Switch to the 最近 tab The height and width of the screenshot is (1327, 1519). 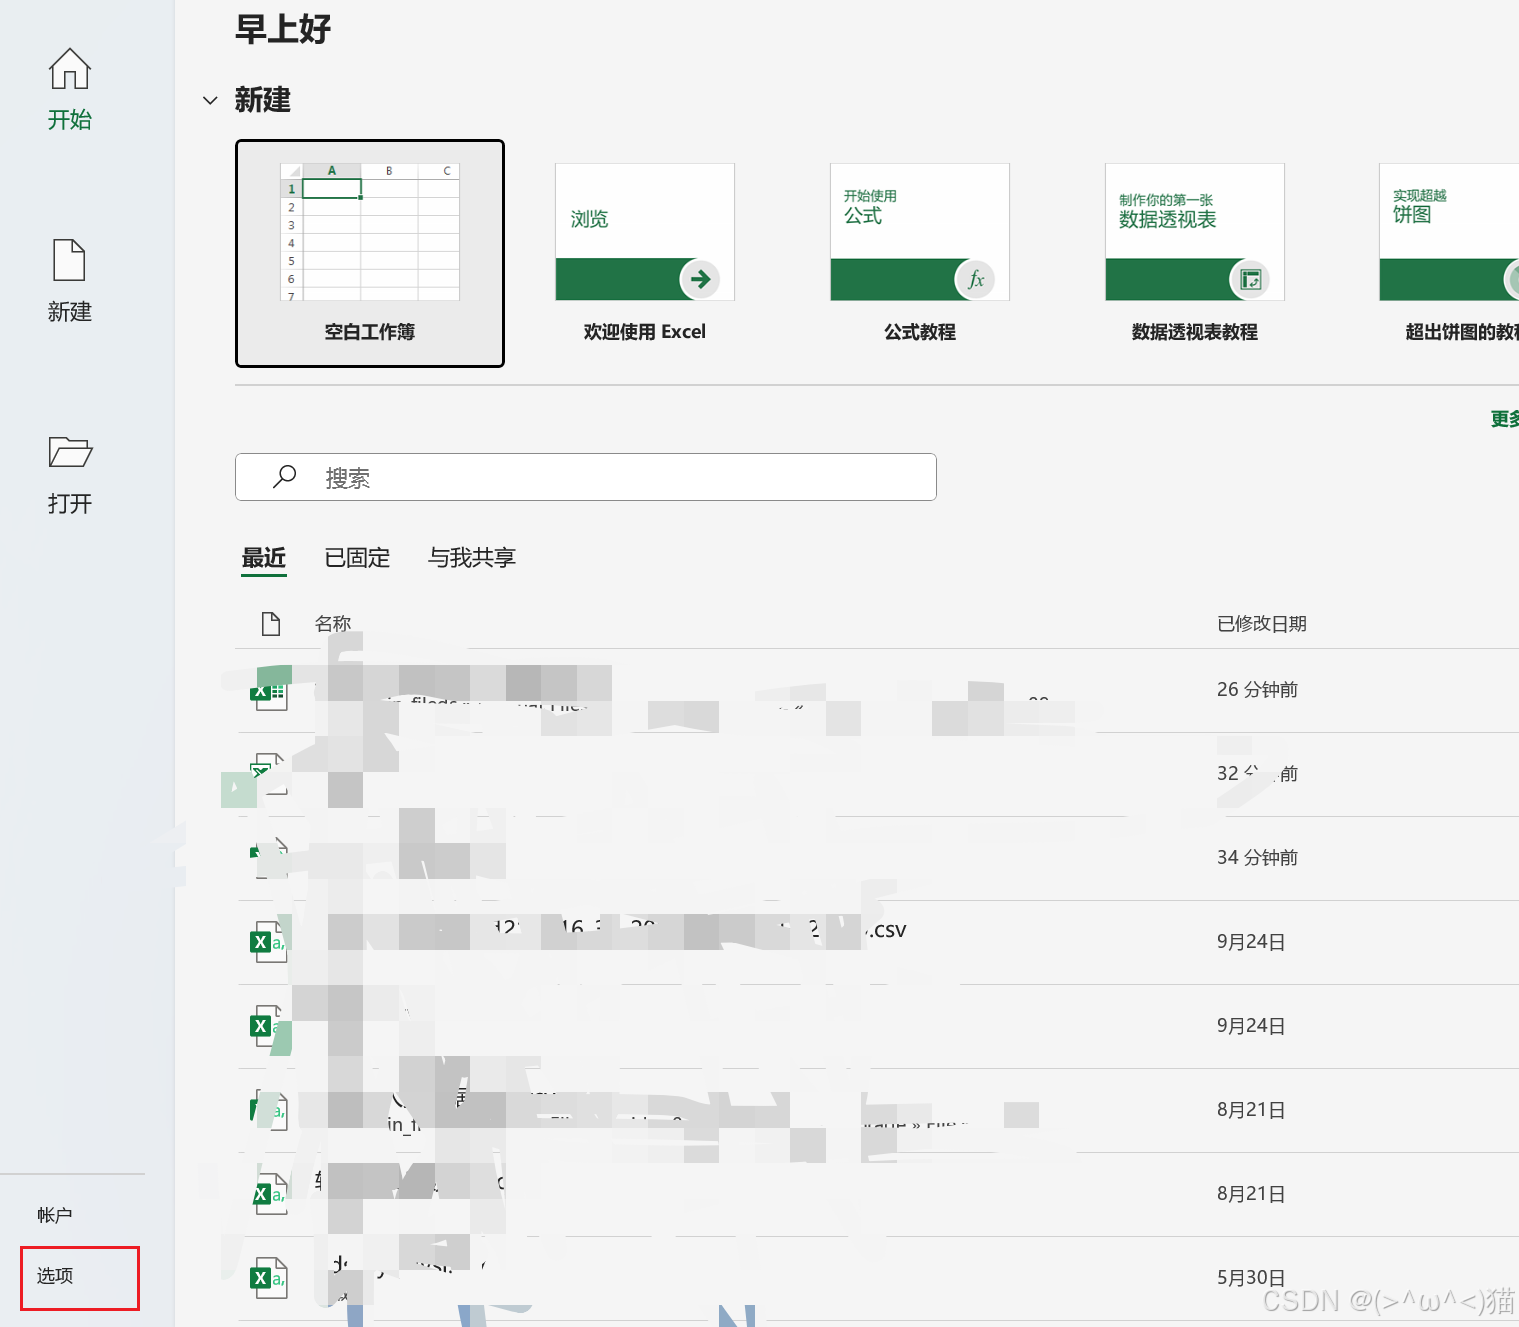click(x=264, y=558)
